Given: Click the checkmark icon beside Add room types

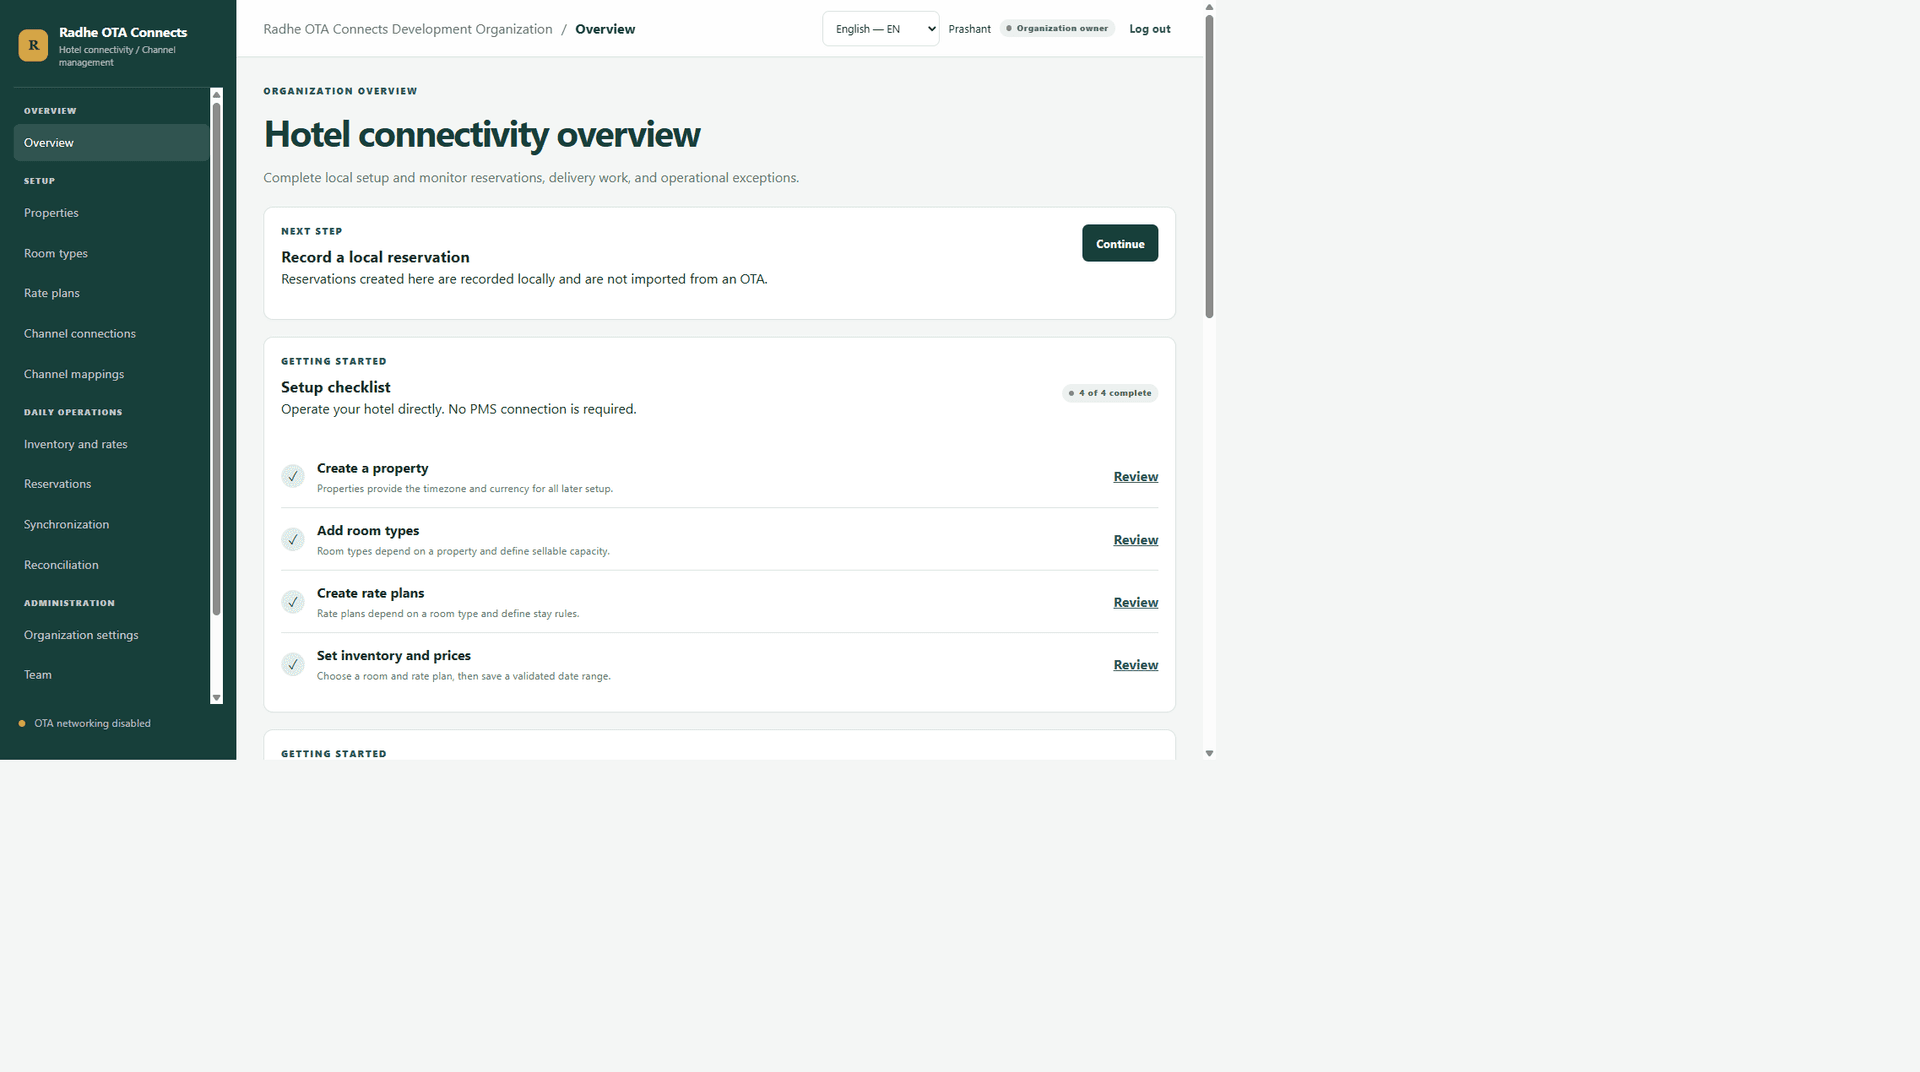Looking at the screenshot, I should (293, 540).
